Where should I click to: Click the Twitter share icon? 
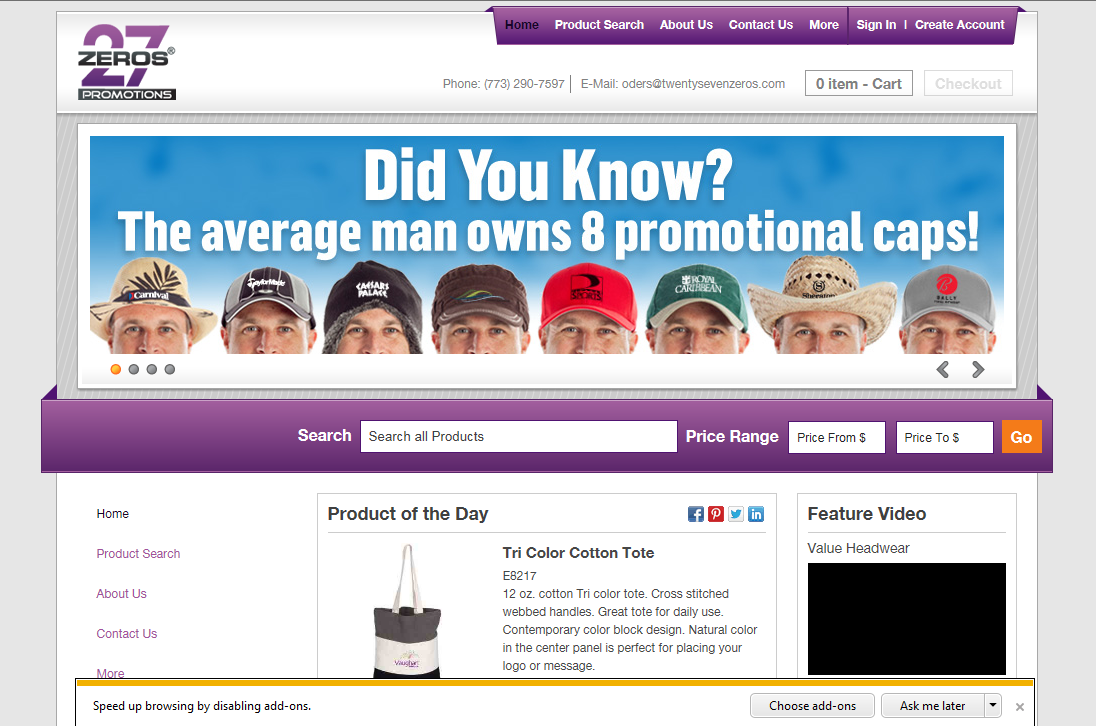[x=736, y=514]
